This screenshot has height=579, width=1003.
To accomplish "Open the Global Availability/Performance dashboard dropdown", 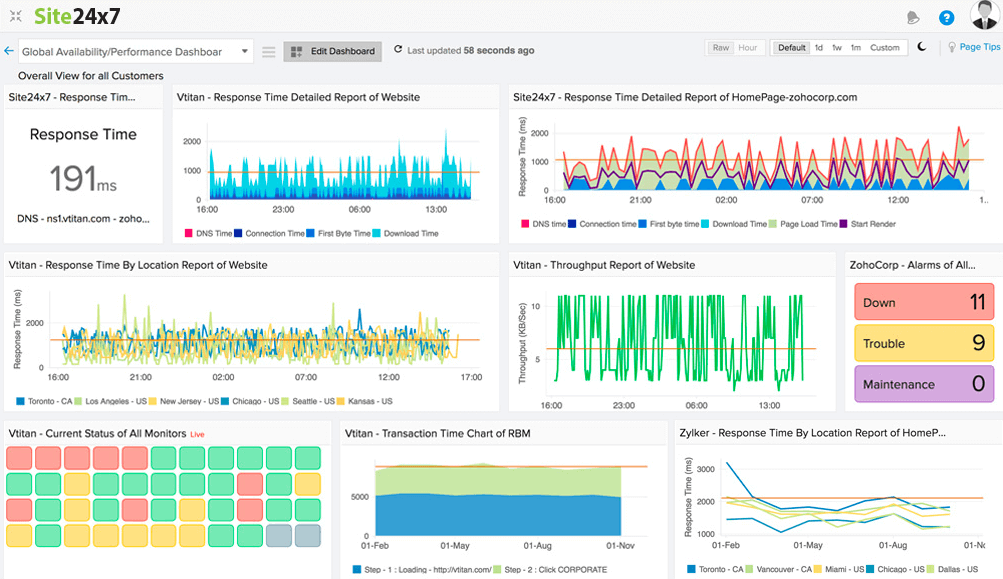I will (x=136, y=51).
